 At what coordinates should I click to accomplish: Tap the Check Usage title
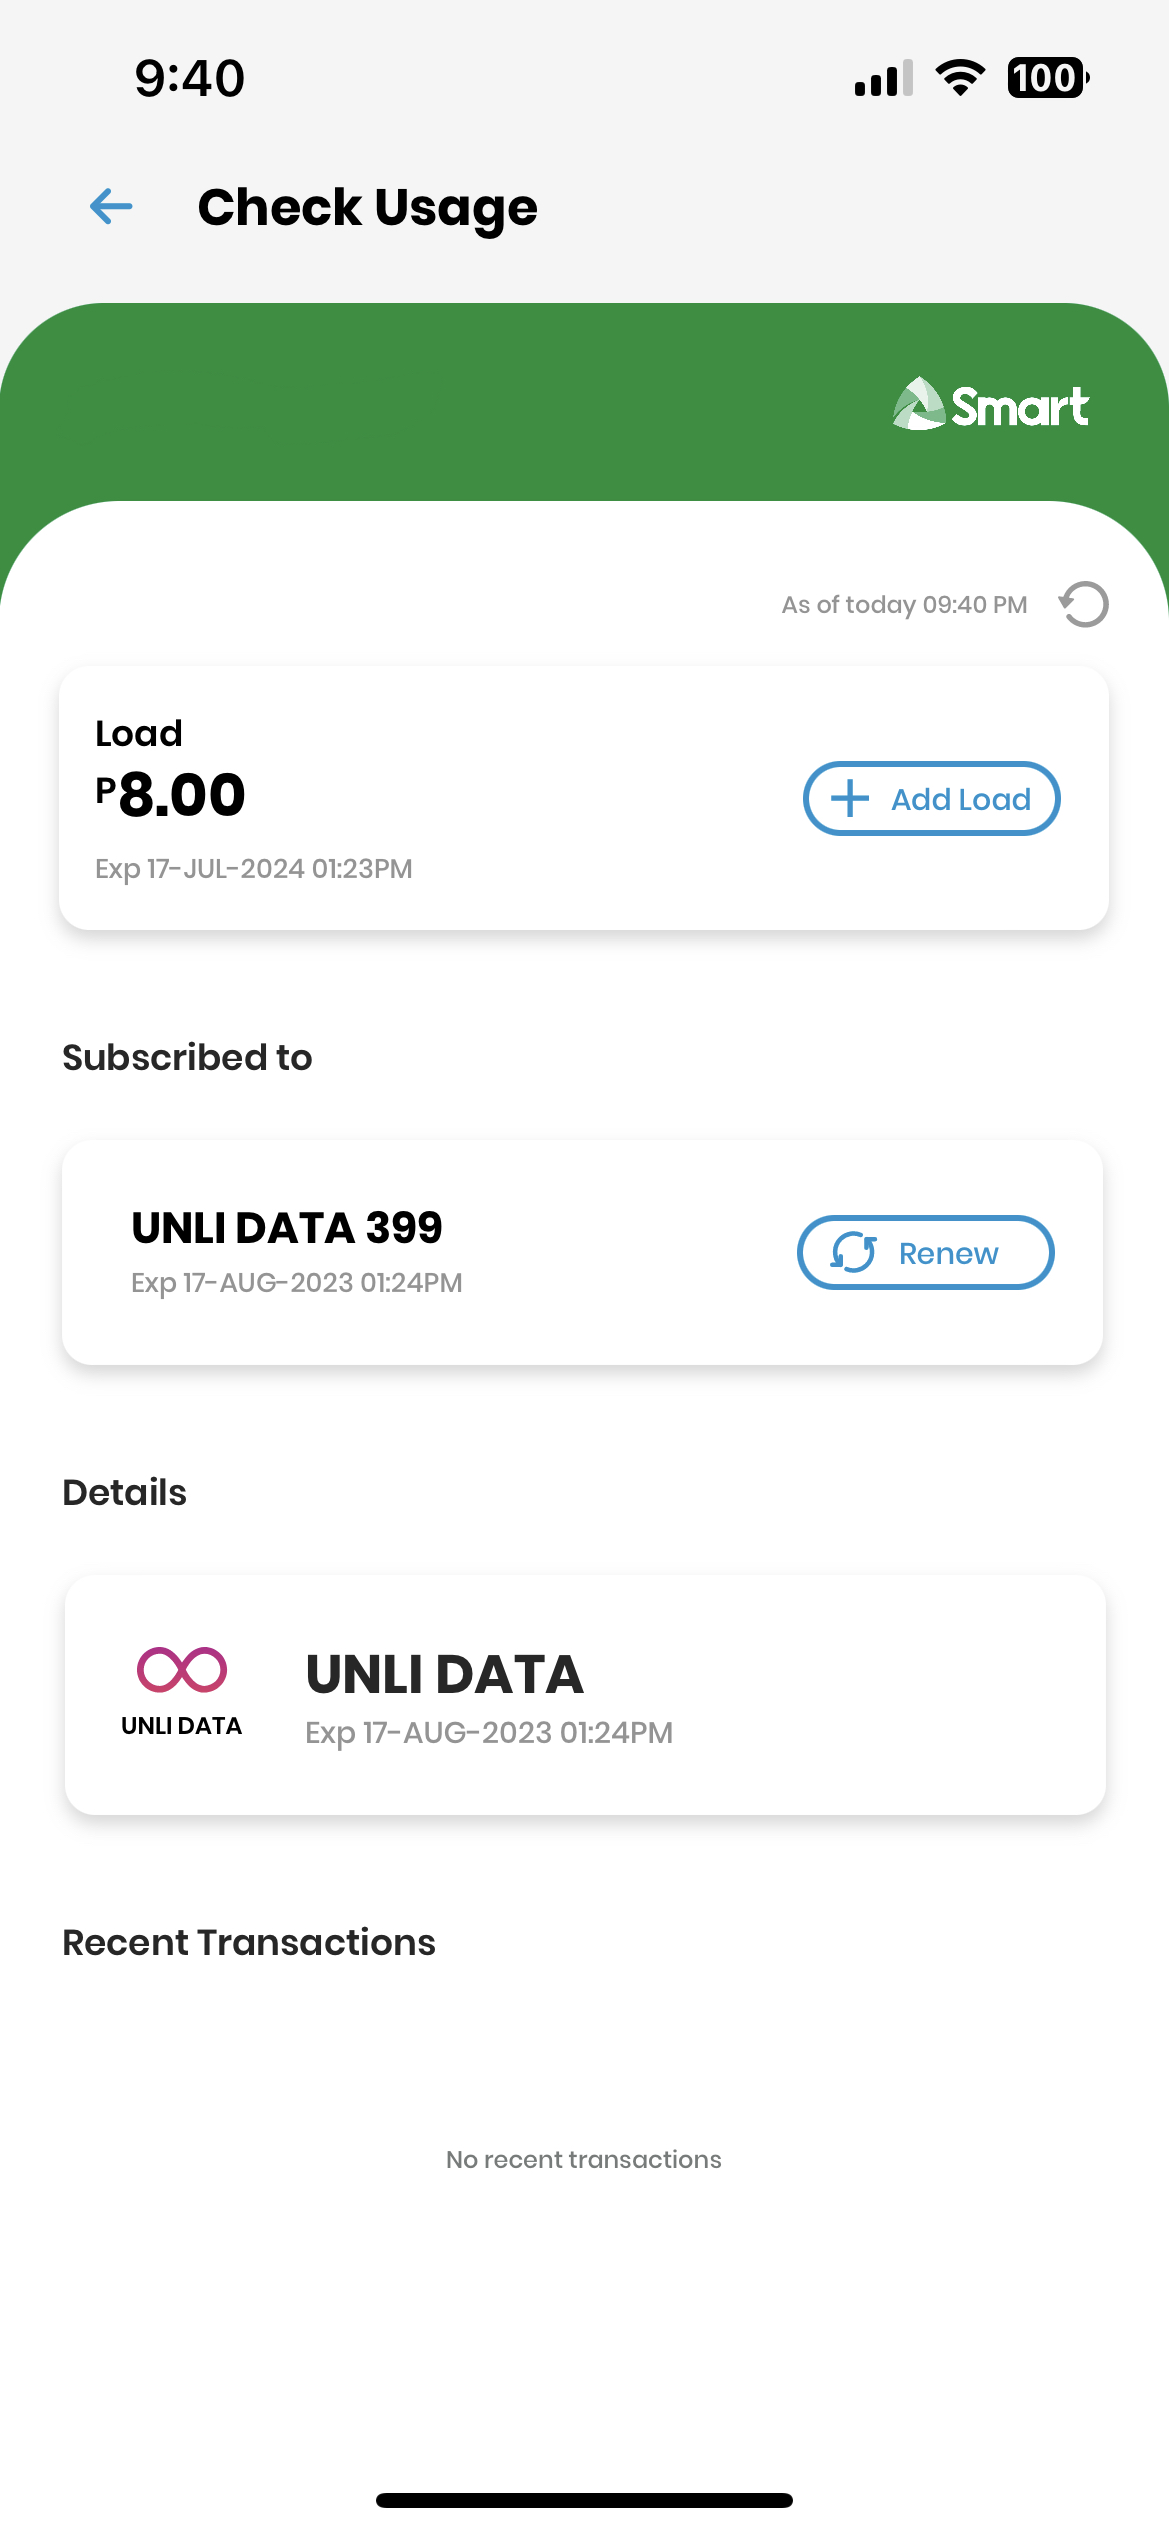click(367, 208)
